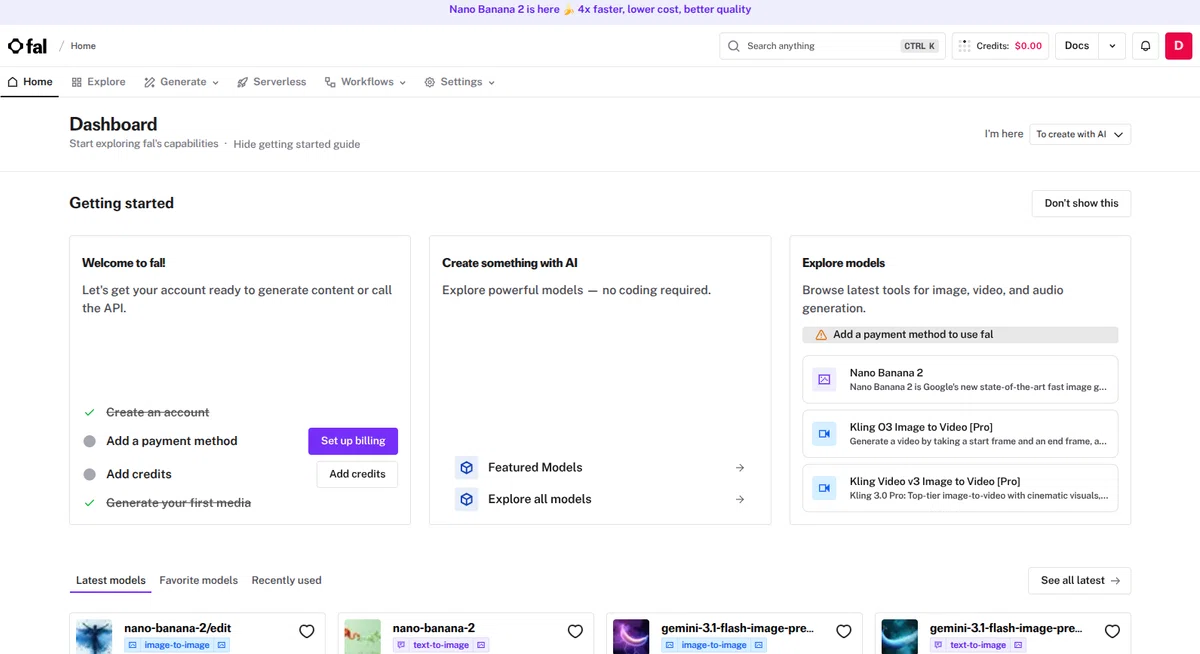Screen dimensions: 1200x654
Task: Click 'Generate your first media' checkmark
Action: tap(90, 503)
